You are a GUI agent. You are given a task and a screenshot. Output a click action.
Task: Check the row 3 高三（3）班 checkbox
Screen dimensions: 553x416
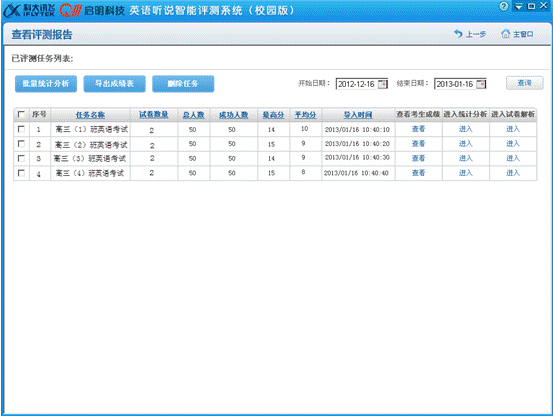[22, 158]
